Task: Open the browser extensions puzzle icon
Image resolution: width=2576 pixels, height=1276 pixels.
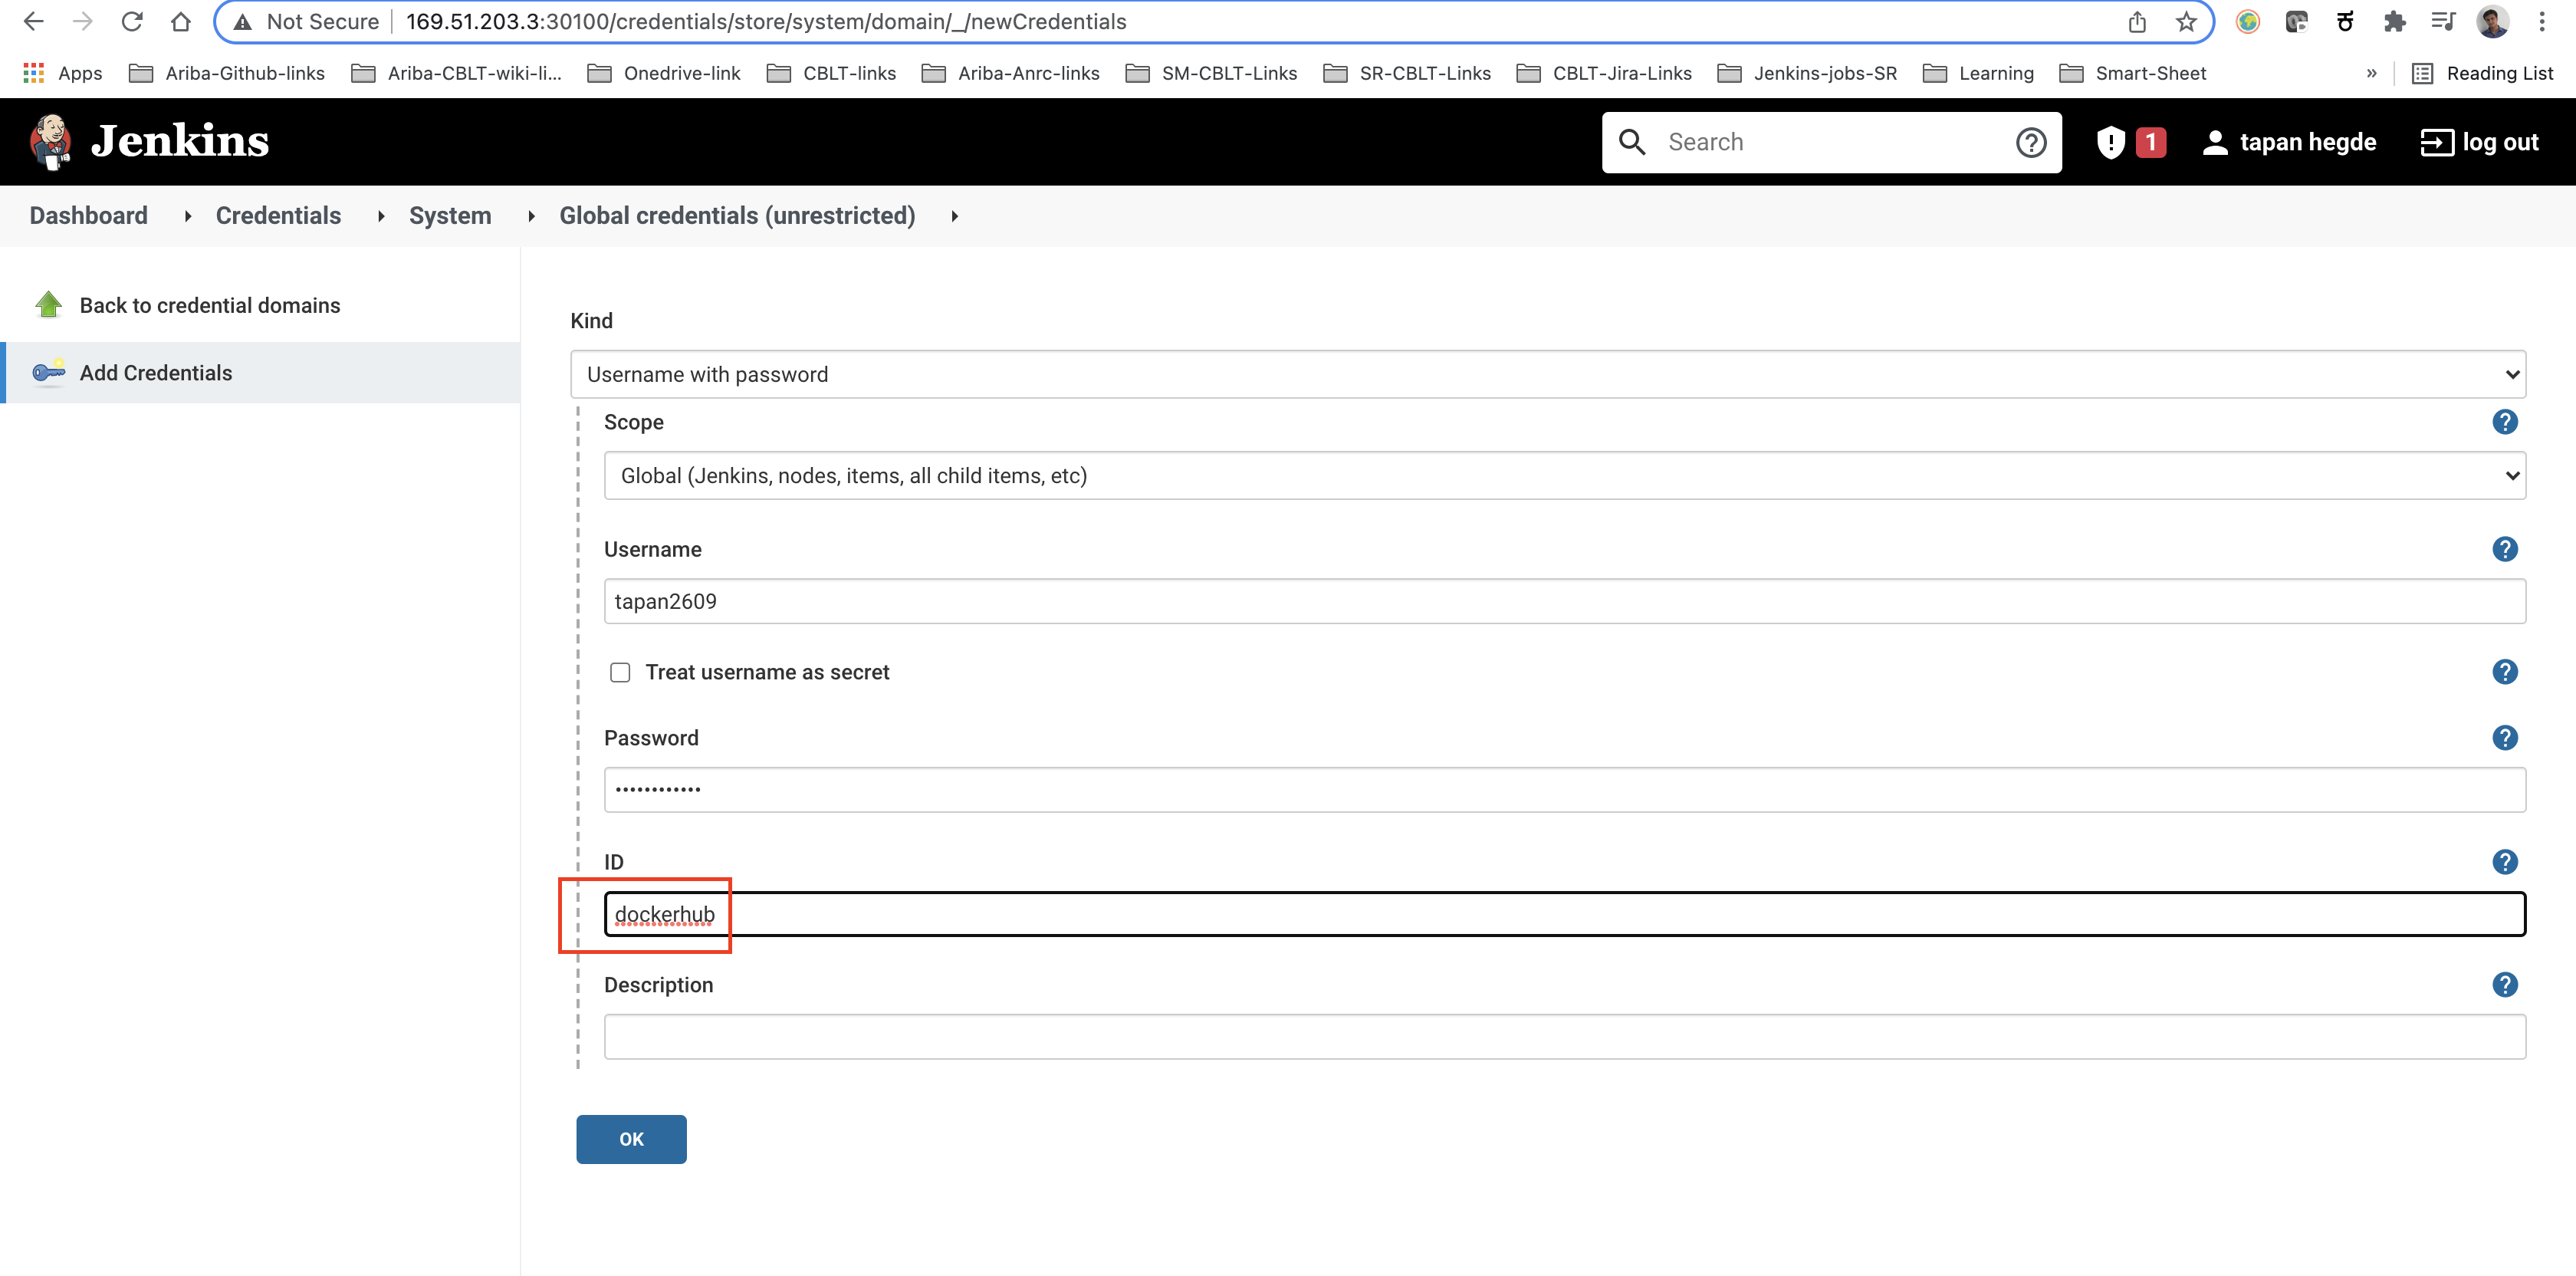Action: point(2394,21)
